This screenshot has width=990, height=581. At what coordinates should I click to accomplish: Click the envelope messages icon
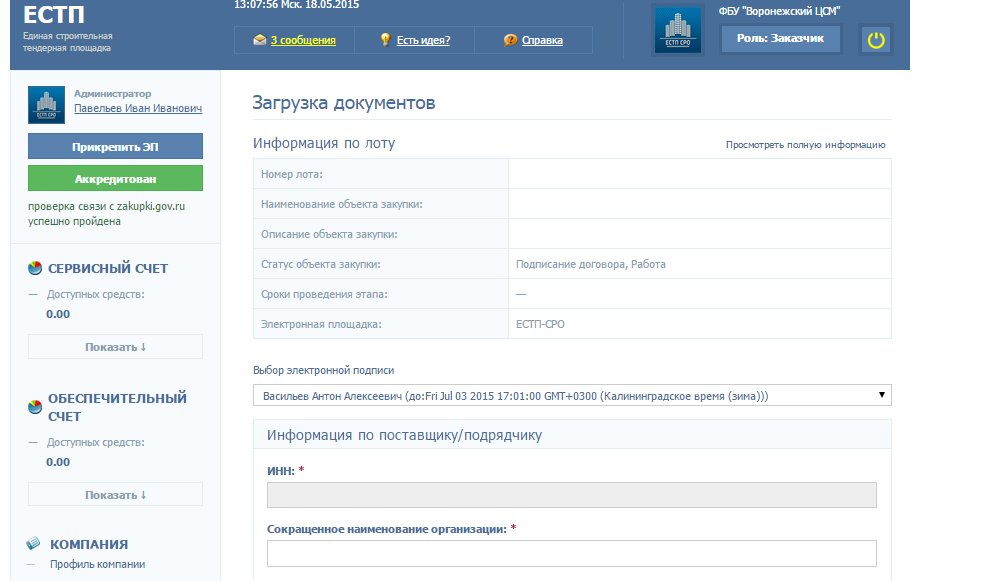pyautogui.click(x=259, y=40)
